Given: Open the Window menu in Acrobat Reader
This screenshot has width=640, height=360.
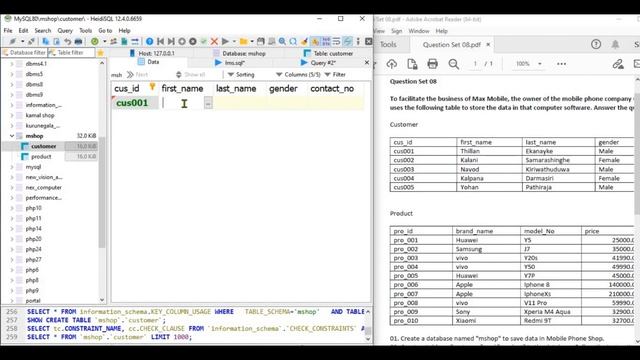Looking at the screenshot, I should click(x=419, y=31).
